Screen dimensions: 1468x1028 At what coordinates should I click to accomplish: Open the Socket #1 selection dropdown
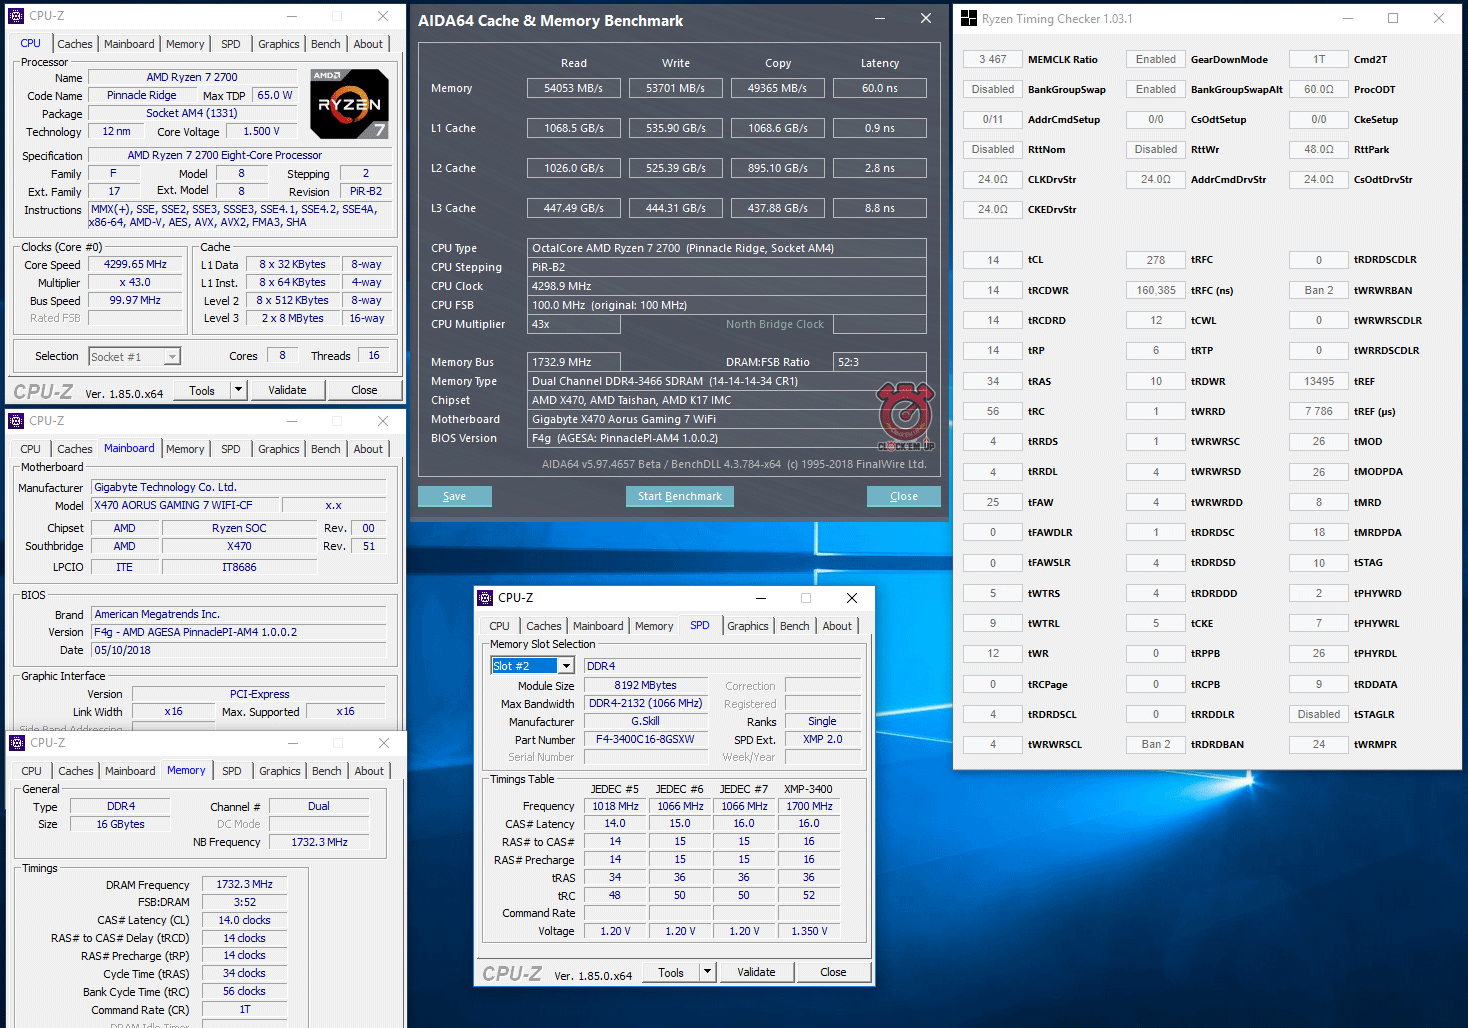pyautogui.click(x=172, y=357)
